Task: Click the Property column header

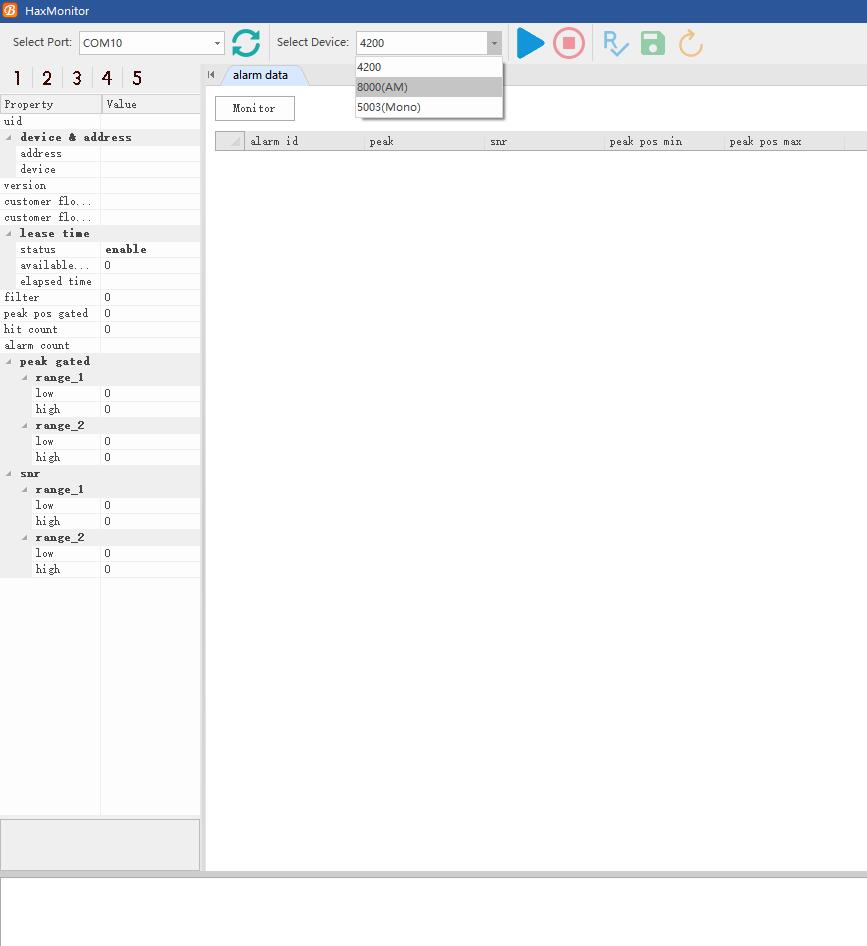Action: point(51,104)
